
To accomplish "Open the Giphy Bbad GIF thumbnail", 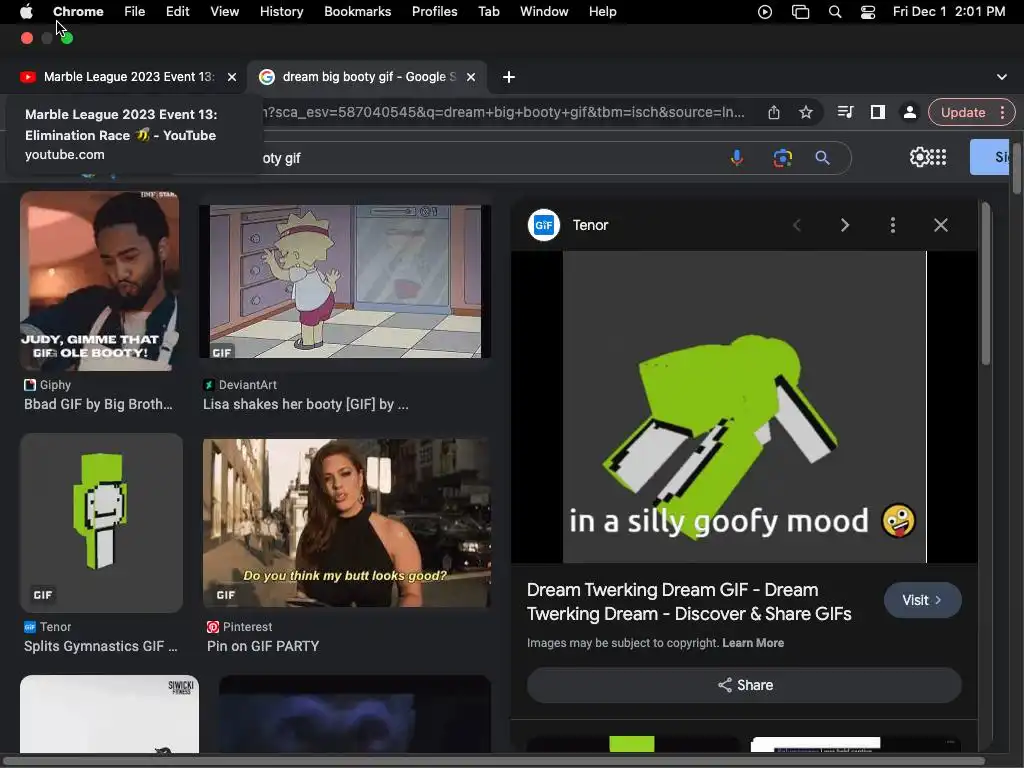I will coord(99,281).
